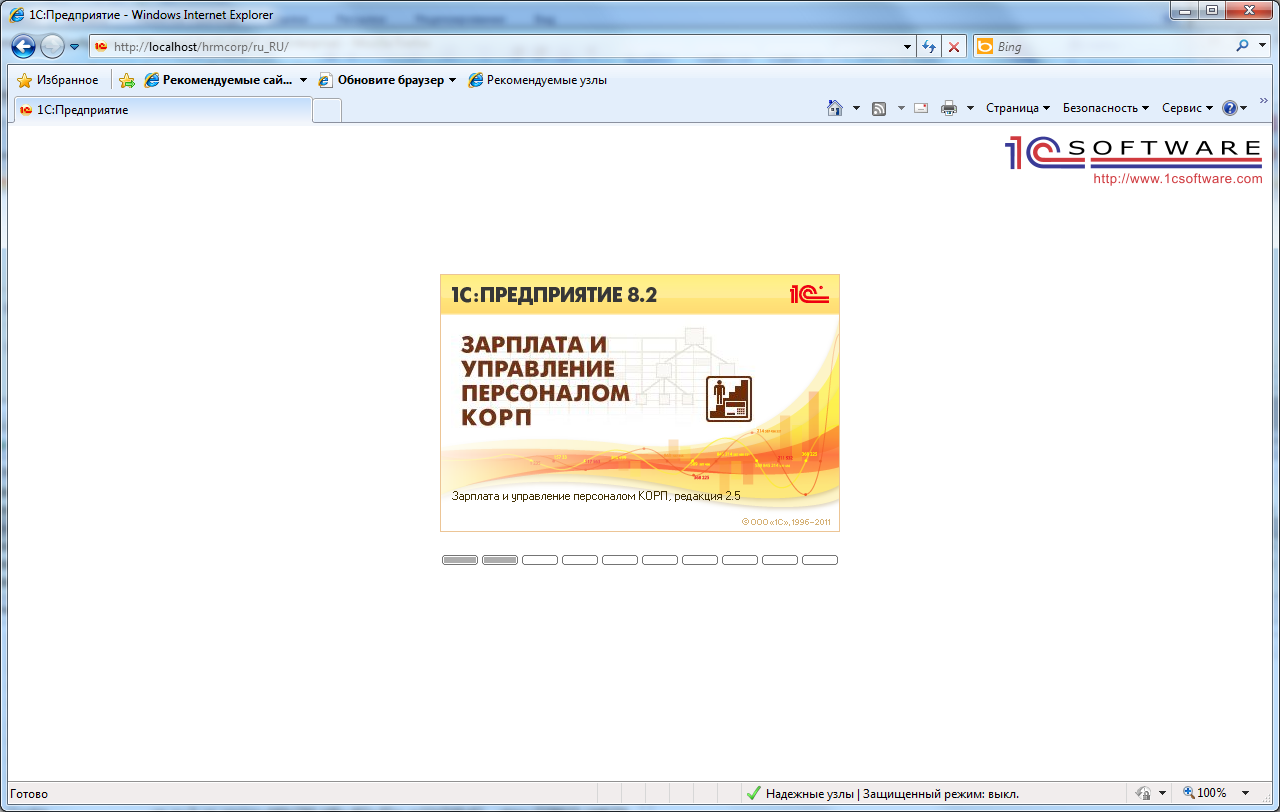
Task: Open the Сервис menu
Action: 1187,108
